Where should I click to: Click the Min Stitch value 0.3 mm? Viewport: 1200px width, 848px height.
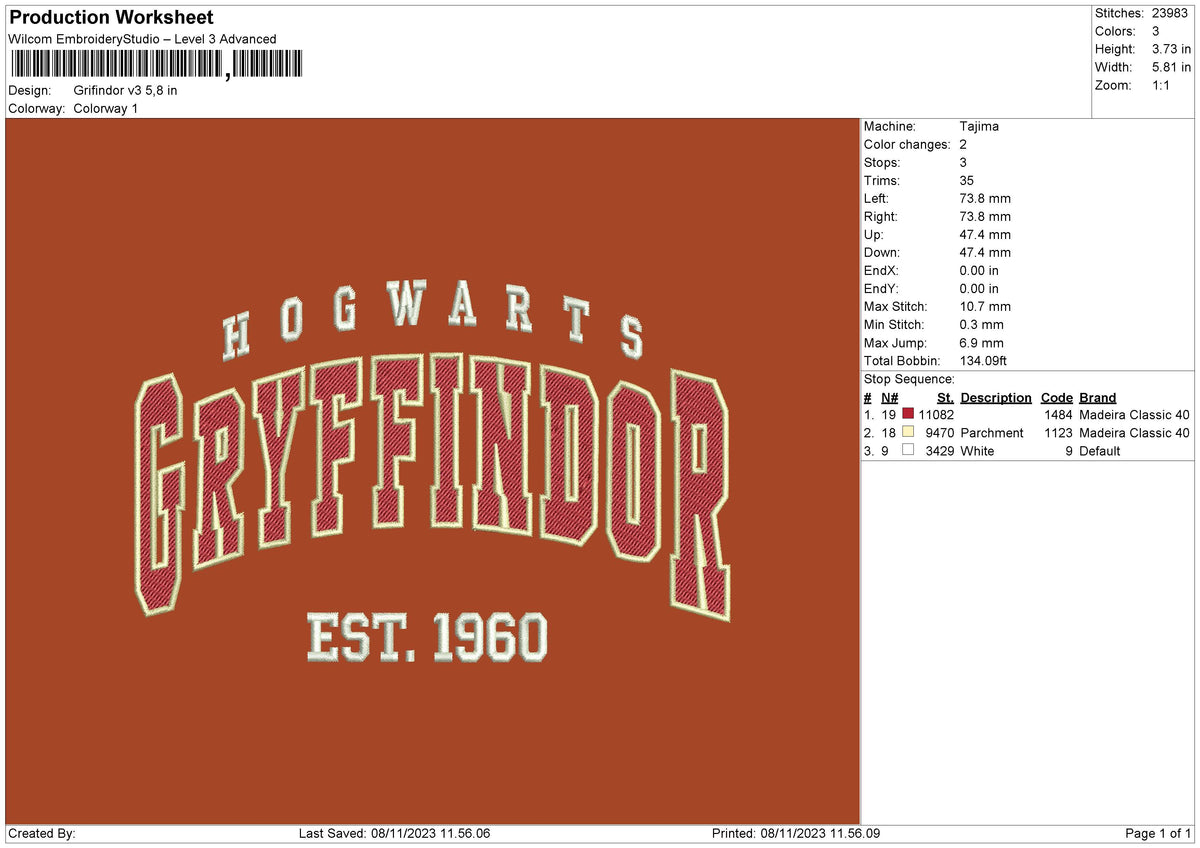click(x=981, y=324)
